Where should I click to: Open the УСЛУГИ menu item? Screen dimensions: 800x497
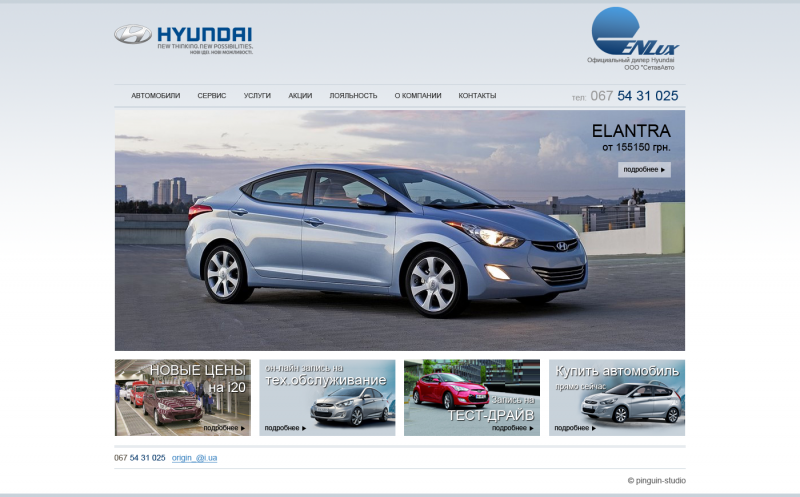[x=257, y=95]
